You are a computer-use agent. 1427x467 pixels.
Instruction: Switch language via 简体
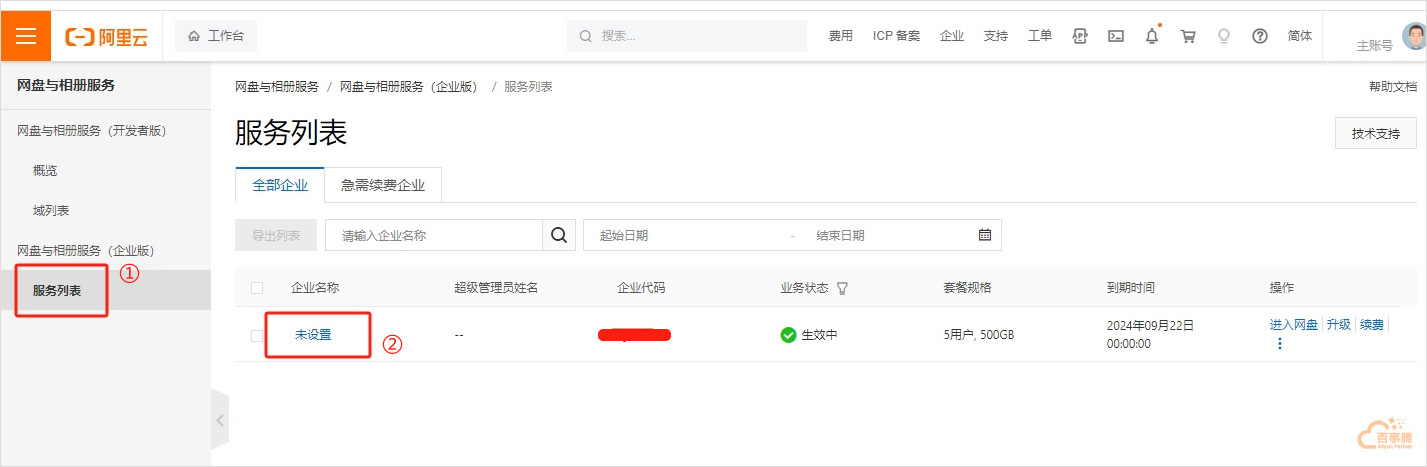(1300, 36)
